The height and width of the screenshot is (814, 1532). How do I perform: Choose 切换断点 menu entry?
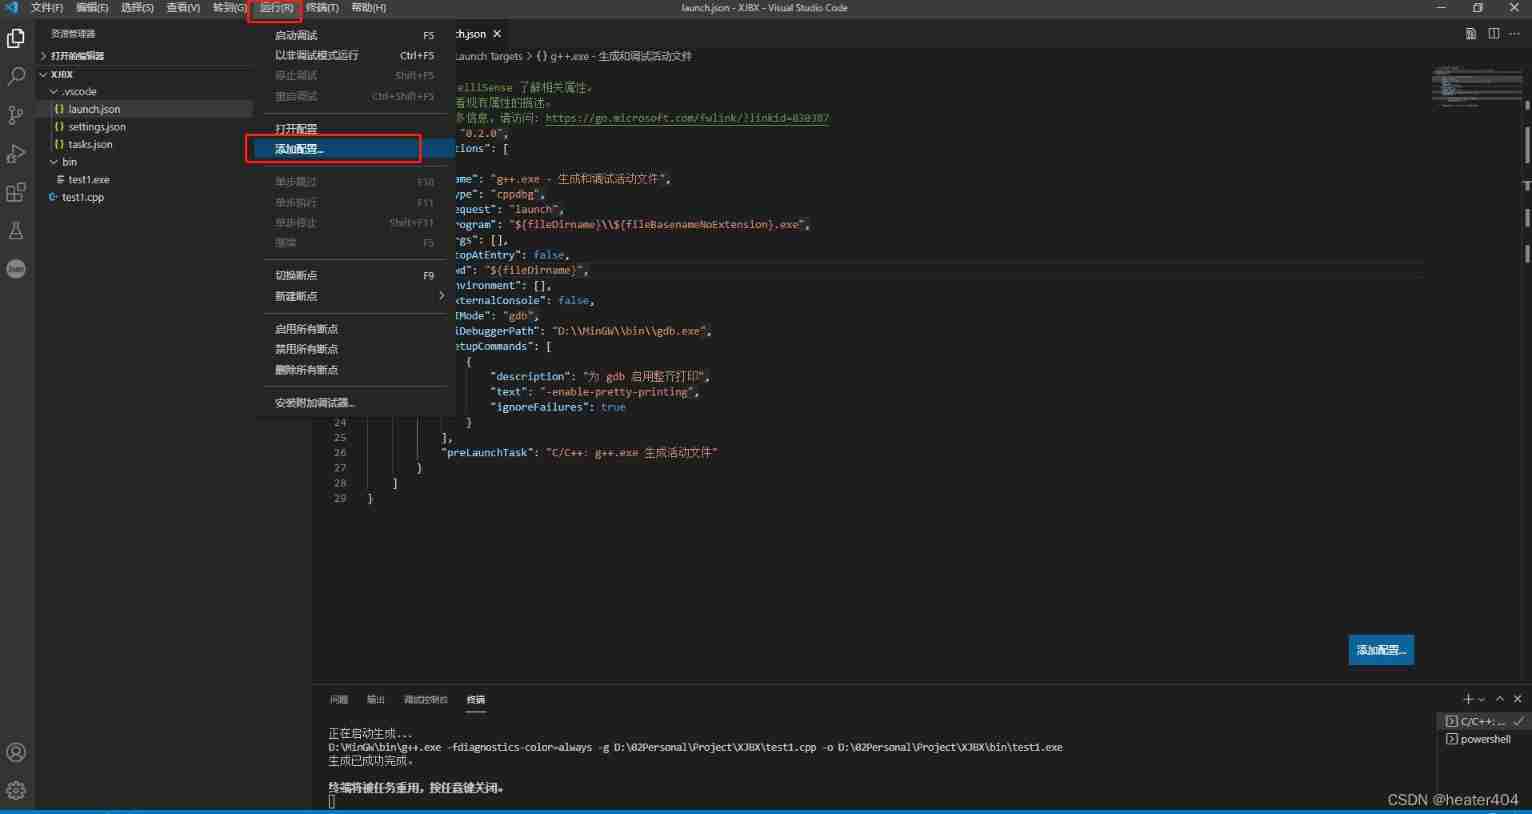[353, 275]
